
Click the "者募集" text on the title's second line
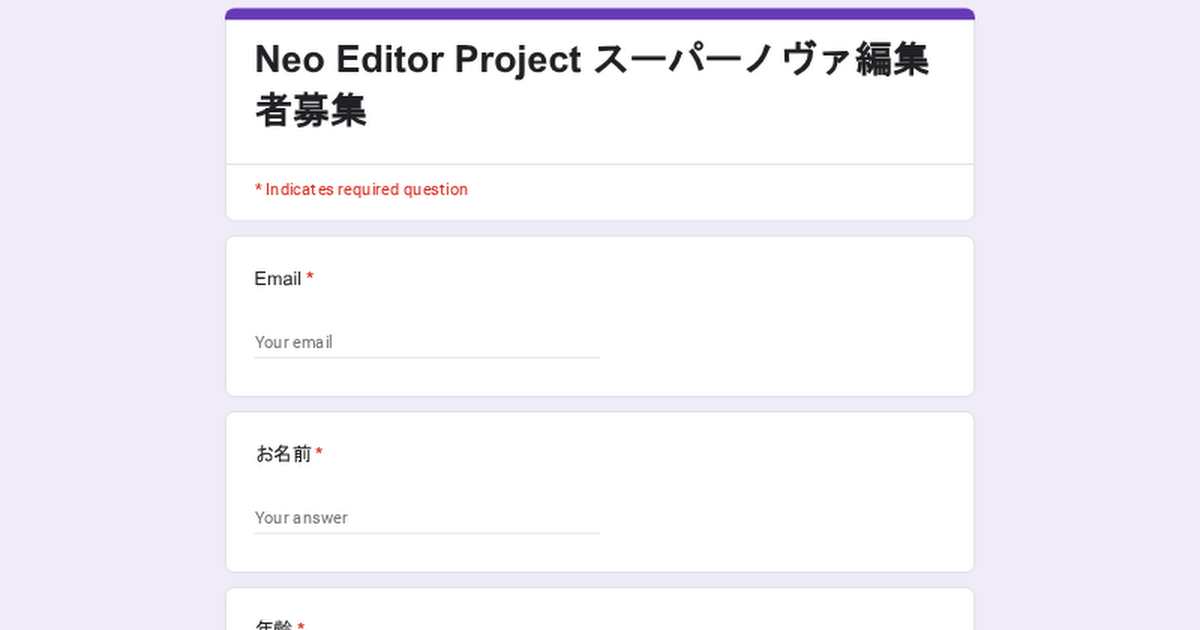click(x=310, y=111)
